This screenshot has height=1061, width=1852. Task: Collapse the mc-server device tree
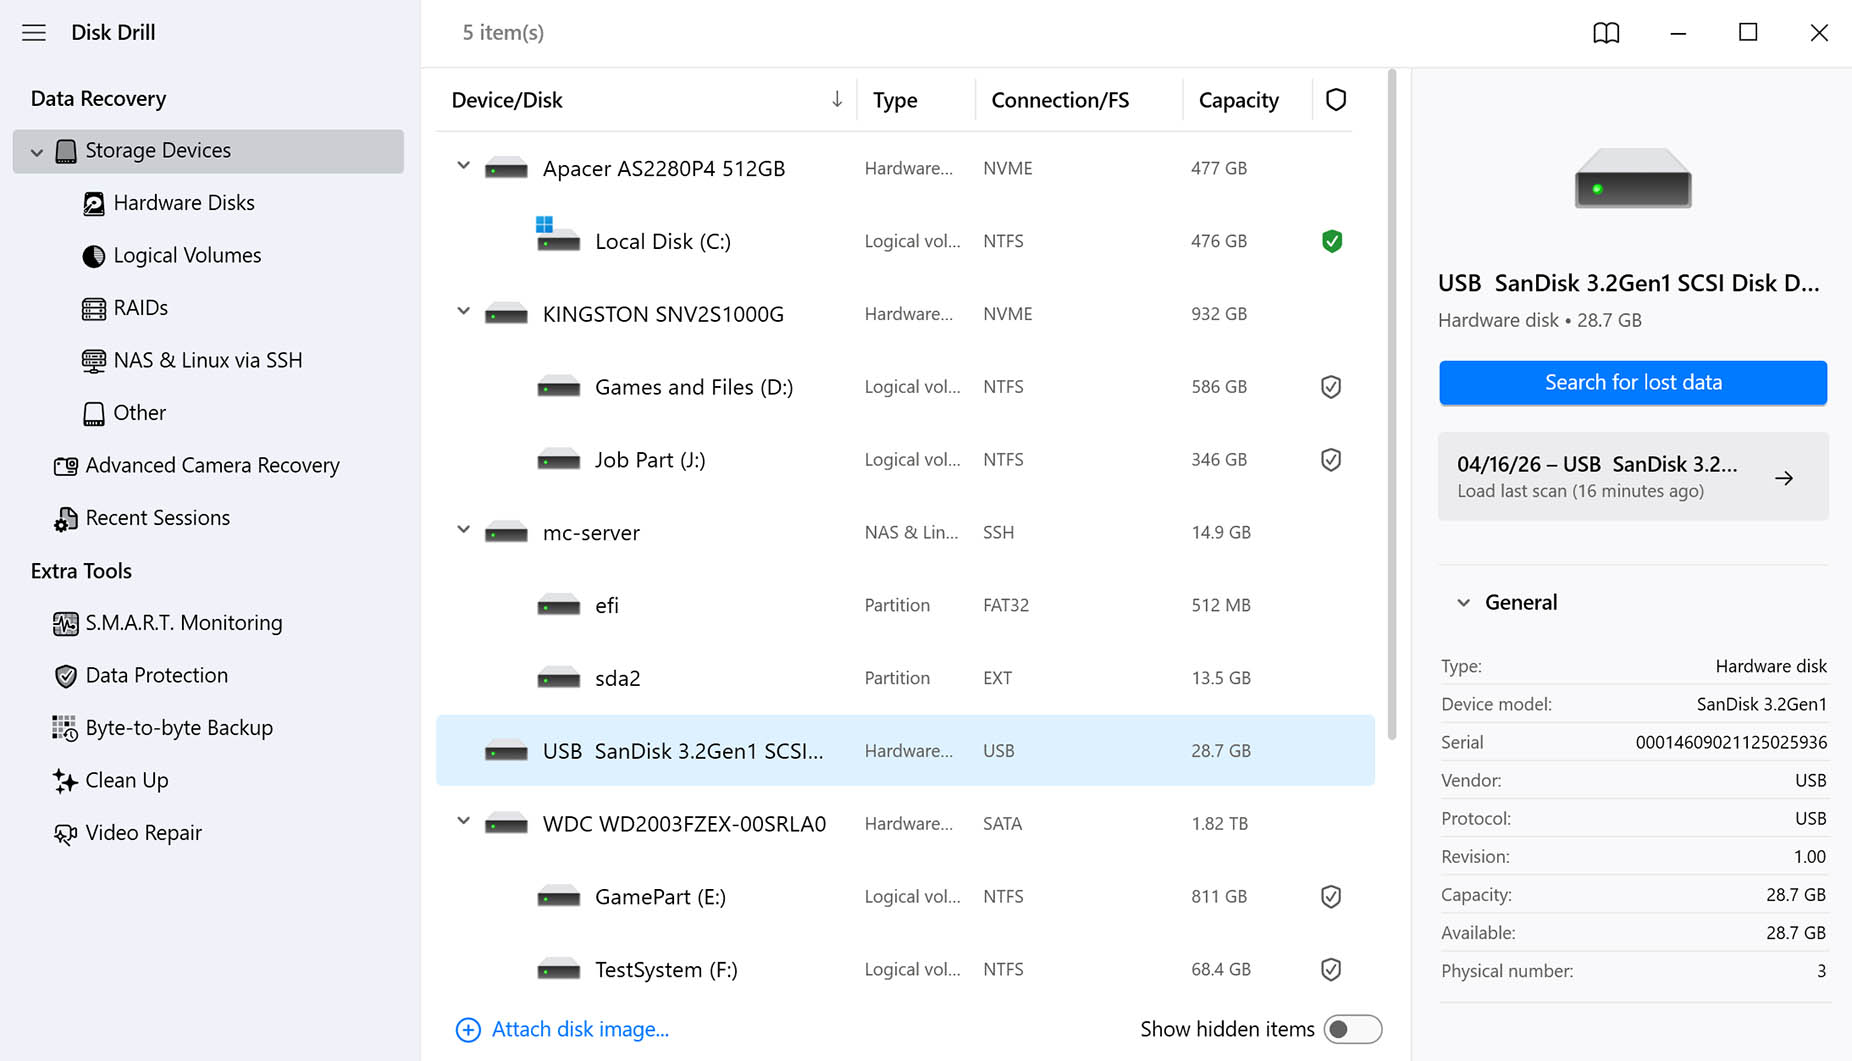tap(463, 530)
